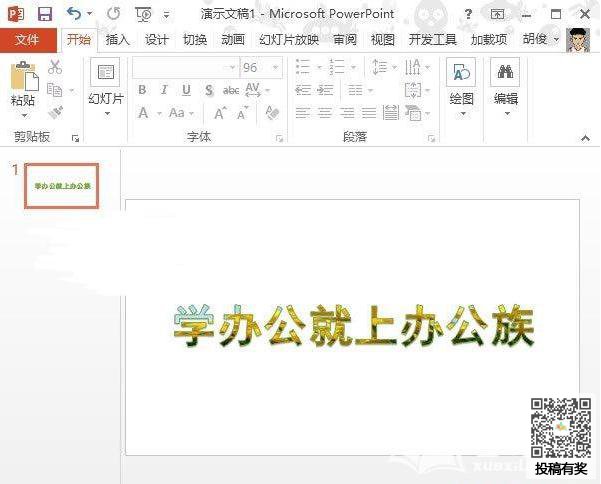Open the 编辑 editing group button
The height and width of the screenshot is (484, 601).
click(x=506, y=88)
